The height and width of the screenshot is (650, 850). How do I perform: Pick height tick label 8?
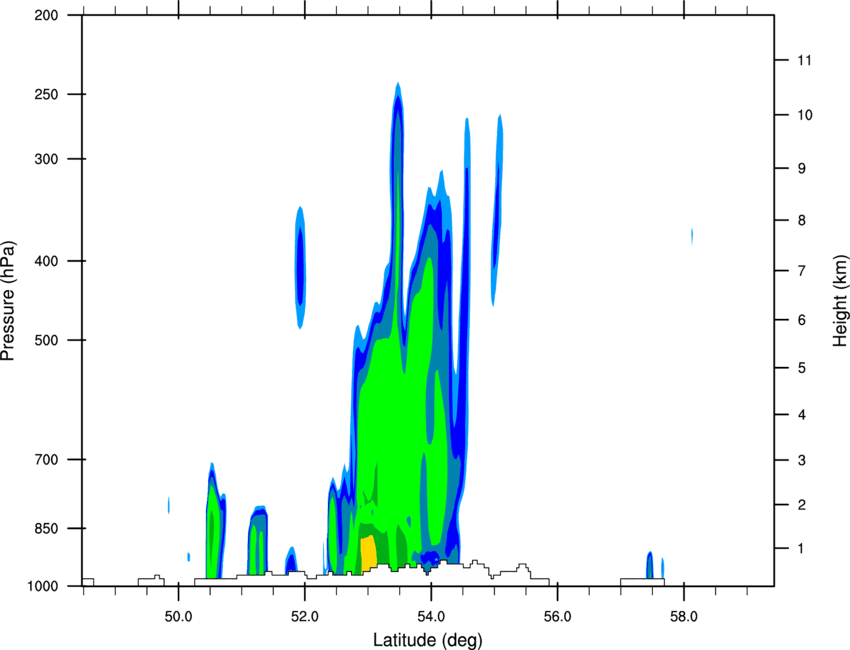802,220
